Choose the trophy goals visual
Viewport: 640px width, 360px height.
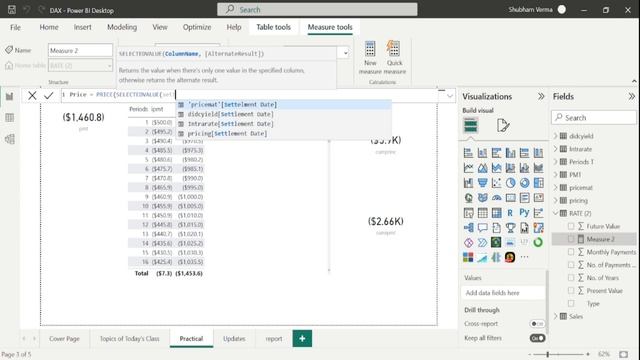510,228
